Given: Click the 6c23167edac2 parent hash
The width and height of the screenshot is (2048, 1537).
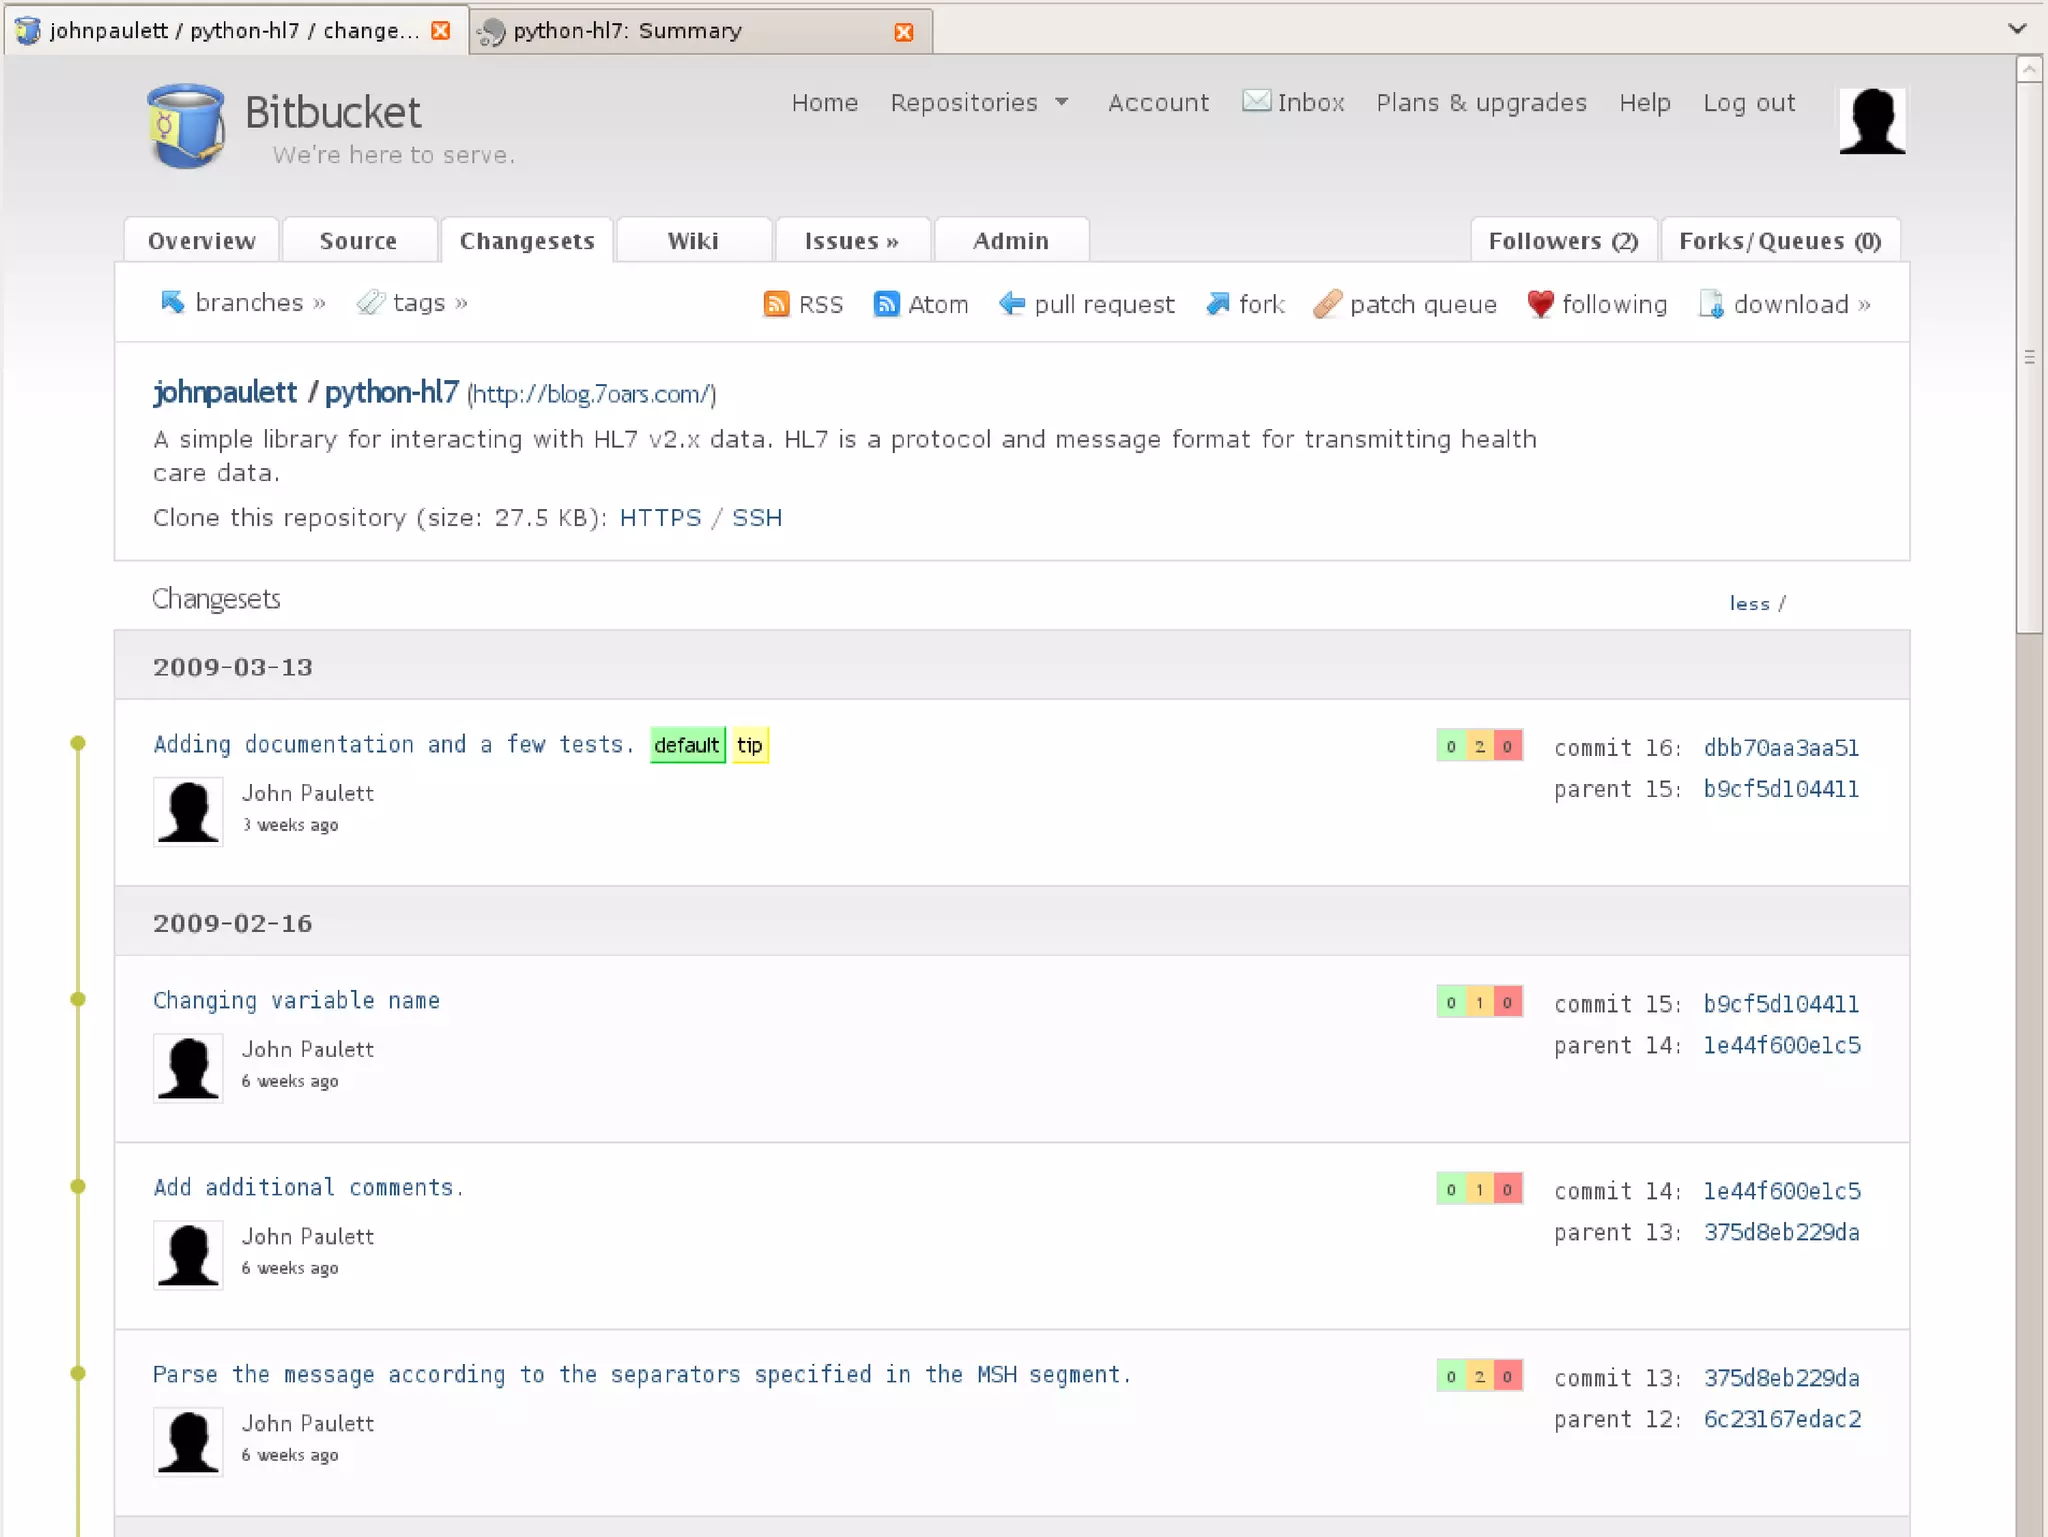Looking at the screenshot, I should (1782, 1420).
